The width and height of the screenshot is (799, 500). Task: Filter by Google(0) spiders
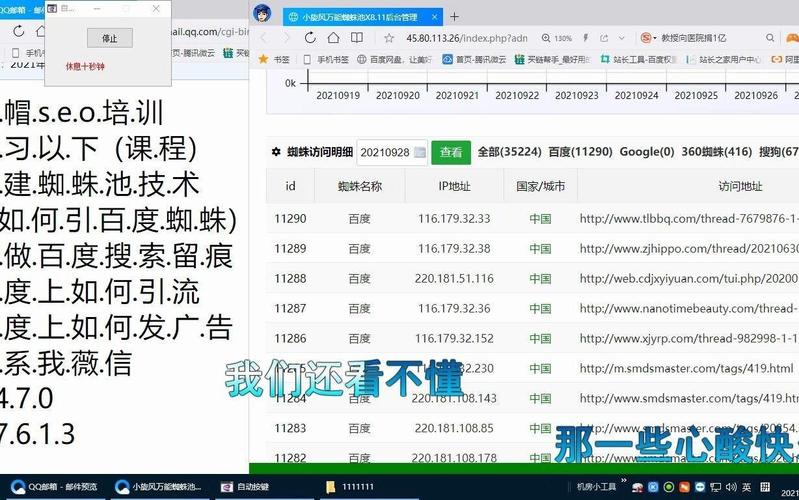coord(647,152)
